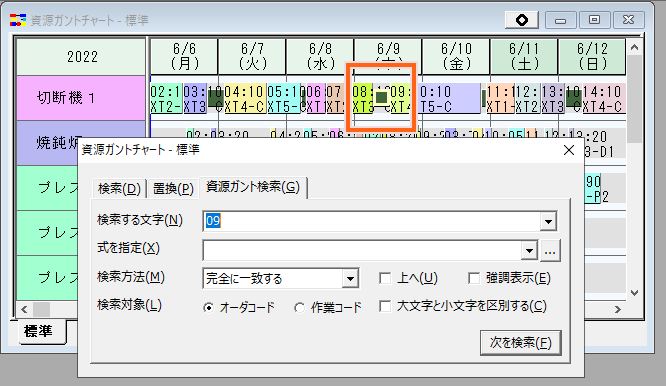Close the search dialog with the X
This screenshot has width=666, height=386.
click(x=569, y=150)
